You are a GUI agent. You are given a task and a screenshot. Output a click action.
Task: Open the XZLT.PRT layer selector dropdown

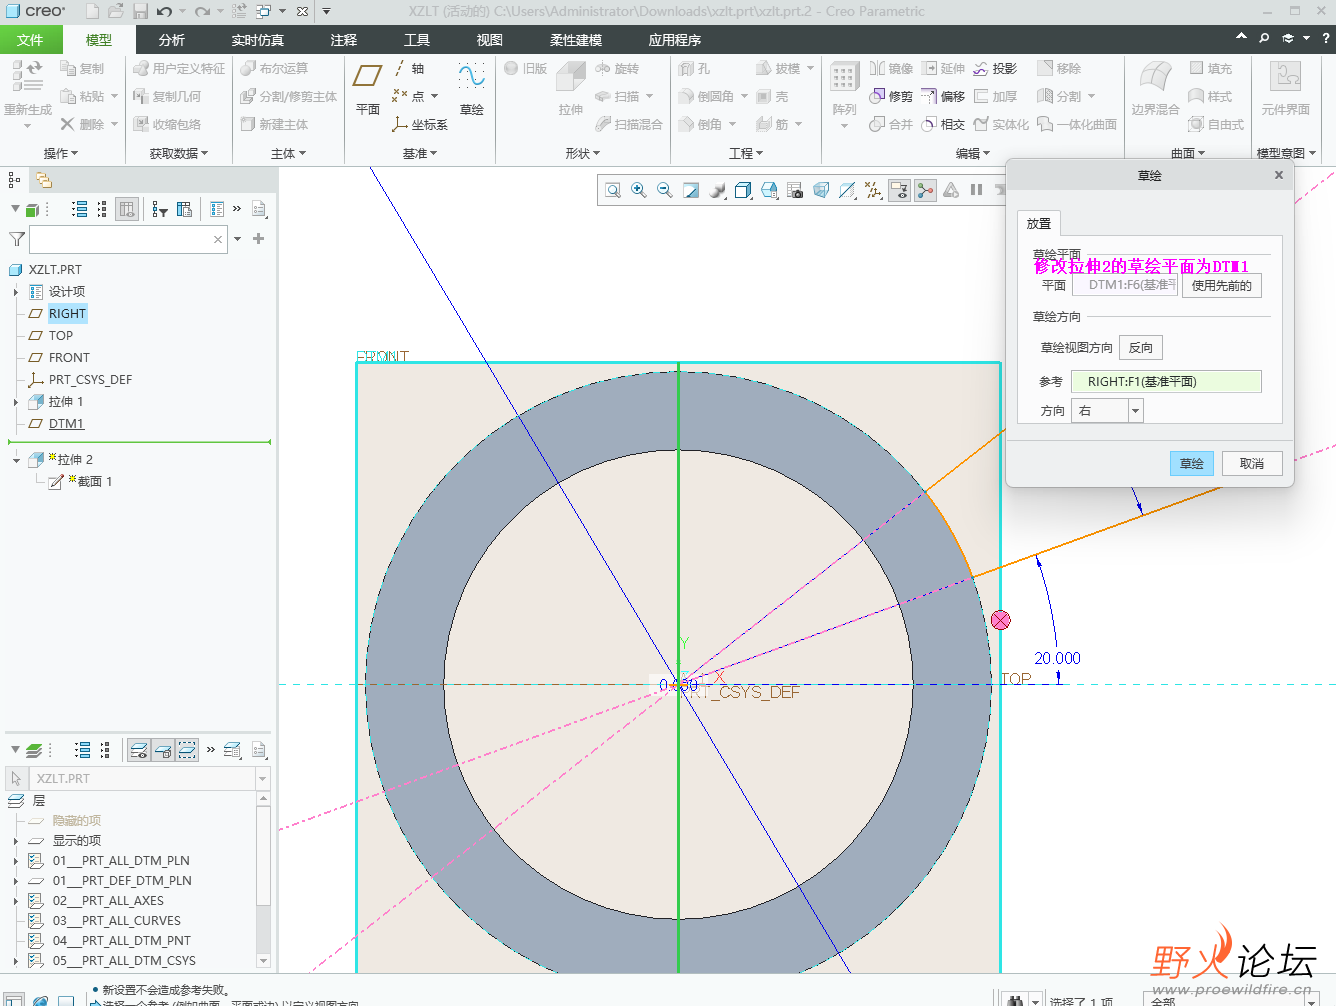point(263,778)
